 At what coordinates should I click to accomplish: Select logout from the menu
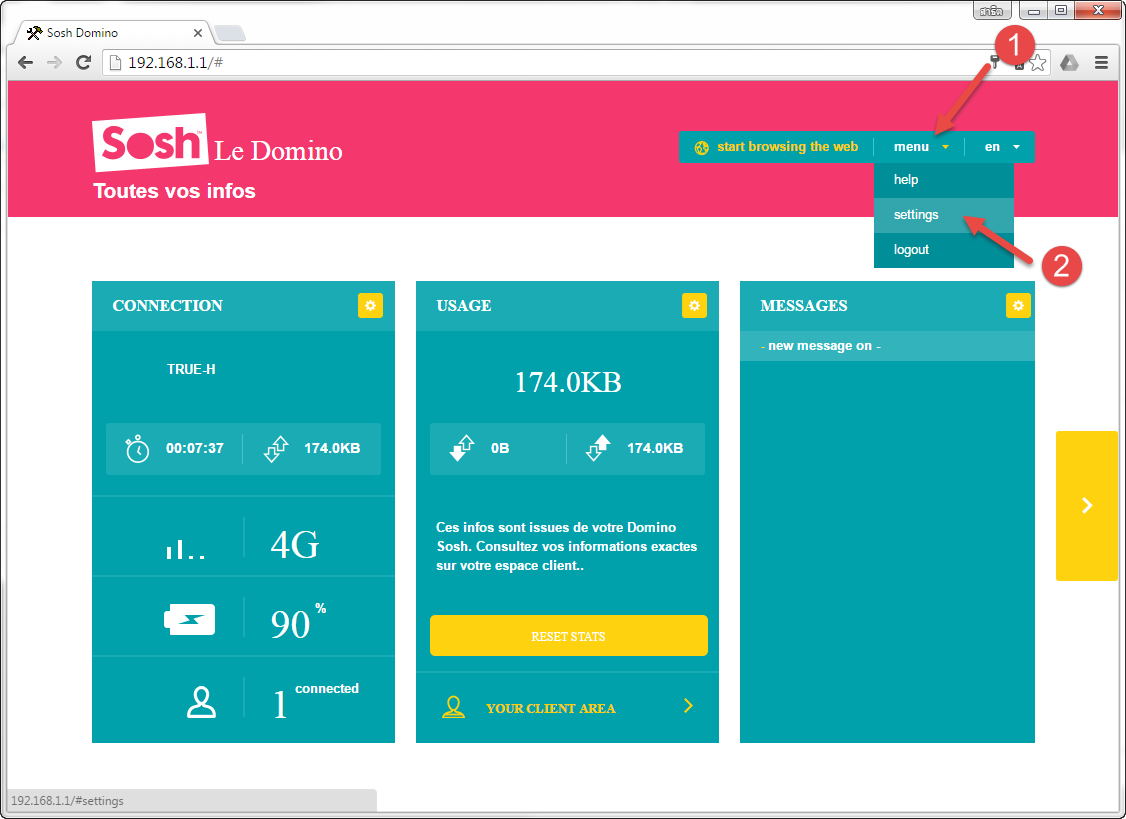point(944,250)
